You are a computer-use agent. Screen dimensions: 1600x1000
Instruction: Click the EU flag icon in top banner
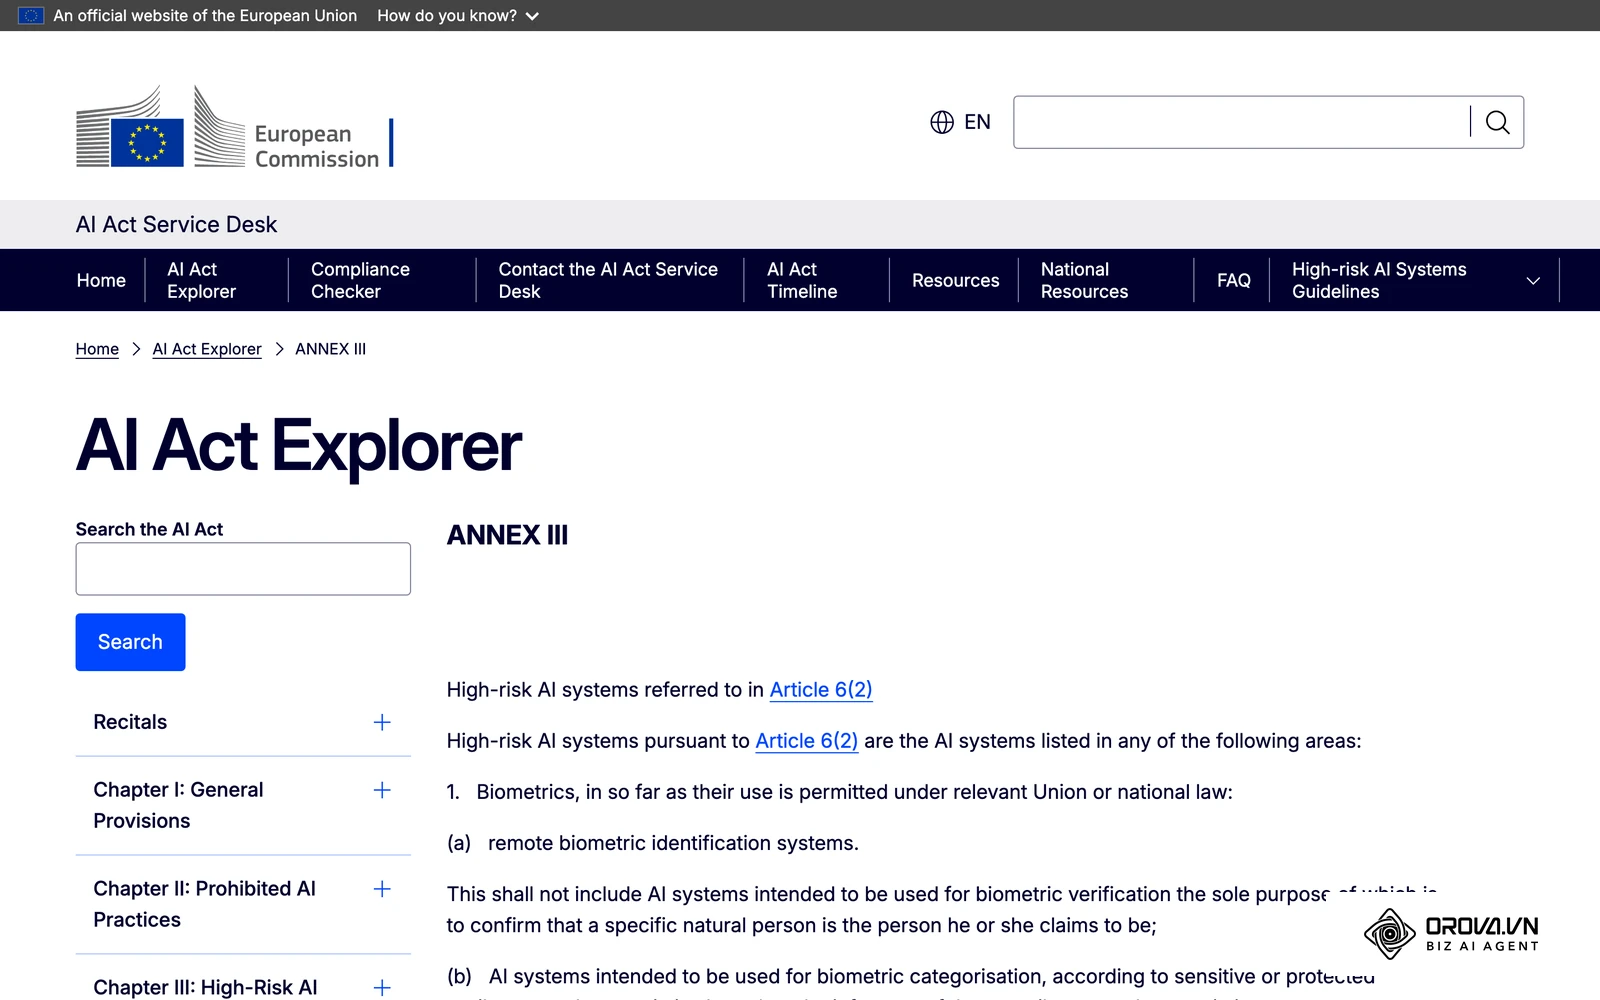click(x=31, y=16)
